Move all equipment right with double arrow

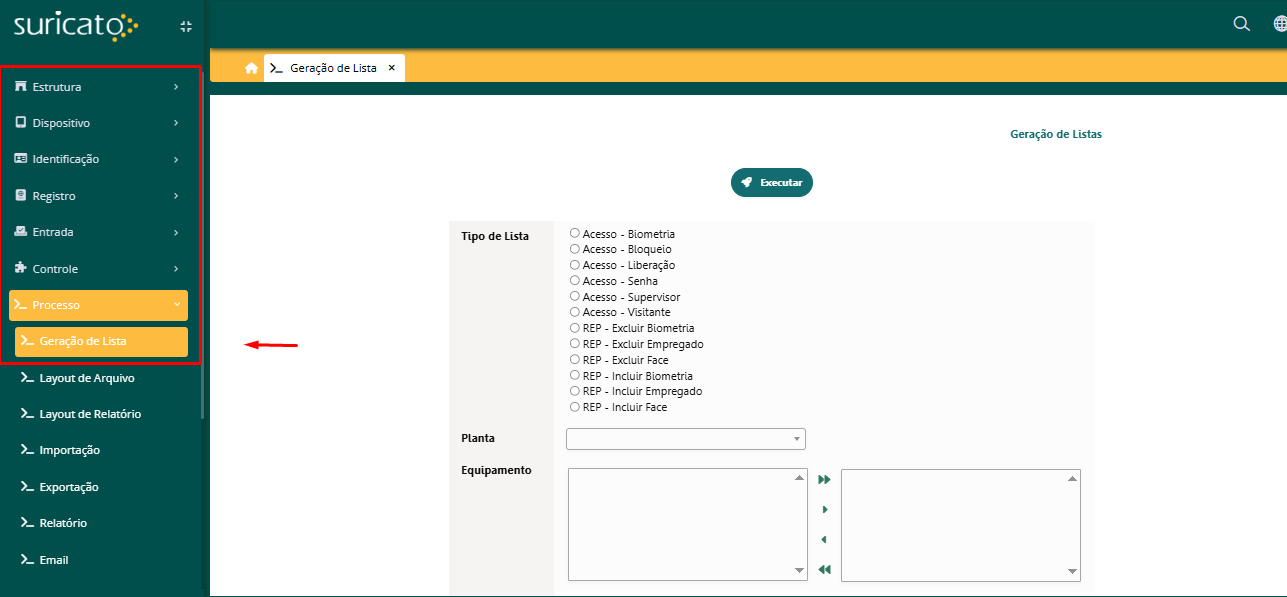[x=824, y=480]
